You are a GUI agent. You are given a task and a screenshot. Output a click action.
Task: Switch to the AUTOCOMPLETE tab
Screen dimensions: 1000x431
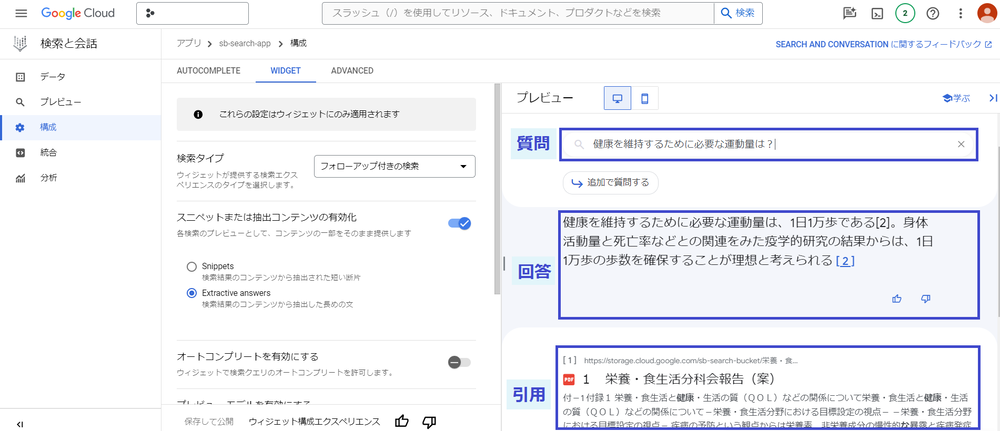pos(208,71)
